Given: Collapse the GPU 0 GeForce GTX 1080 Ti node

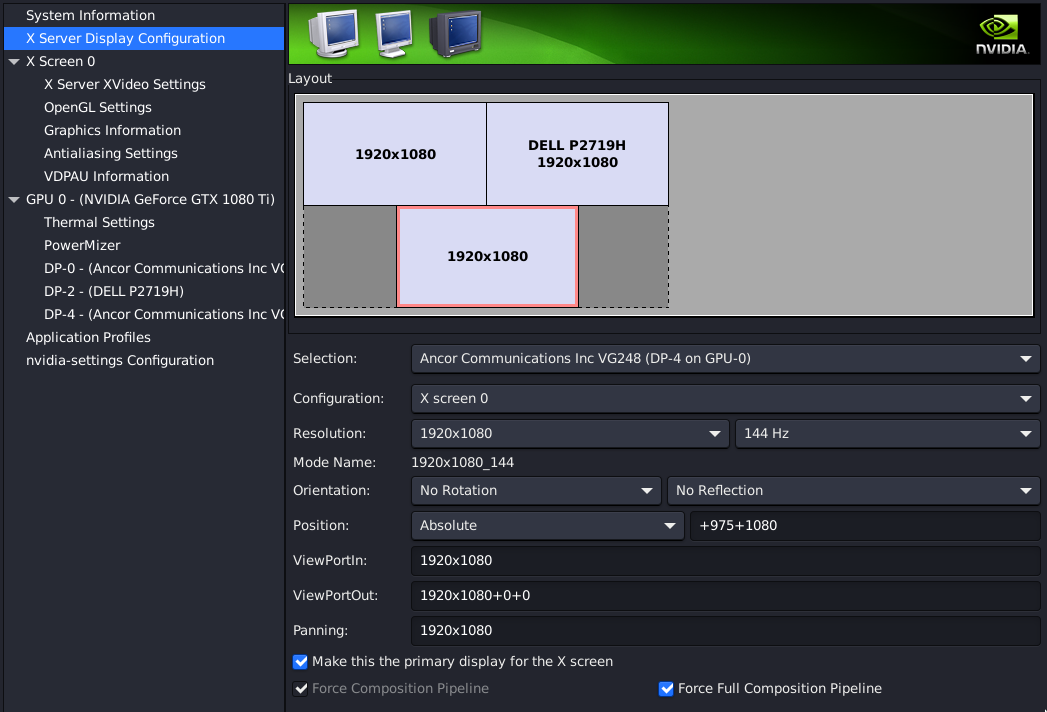Looking at the screenshot, I should pos(14,200).
